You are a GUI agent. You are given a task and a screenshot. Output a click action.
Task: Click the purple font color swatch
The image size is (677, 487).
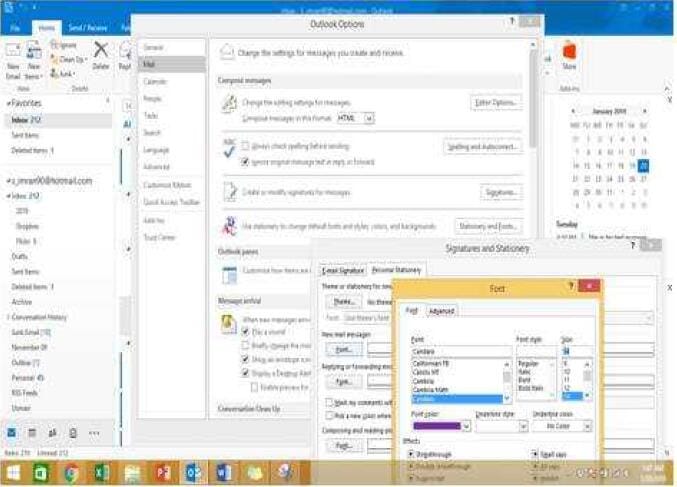pyautogui.click(x=437, y=427)
